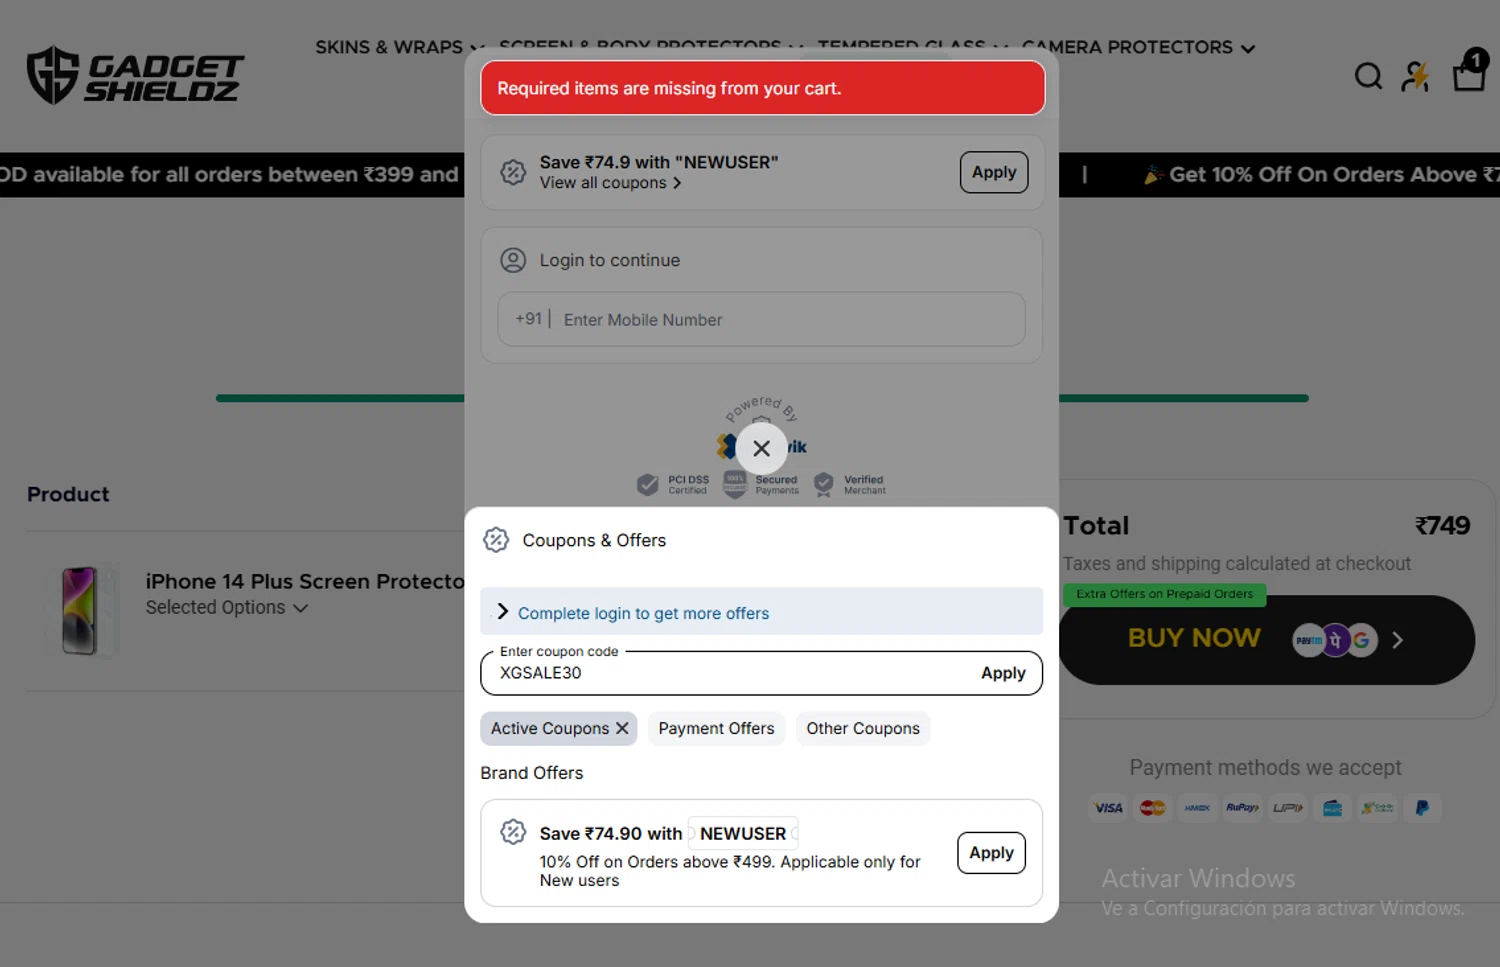
Task: Apply NEWUSER coupon from top banner
Action: (x=994, y=172)
